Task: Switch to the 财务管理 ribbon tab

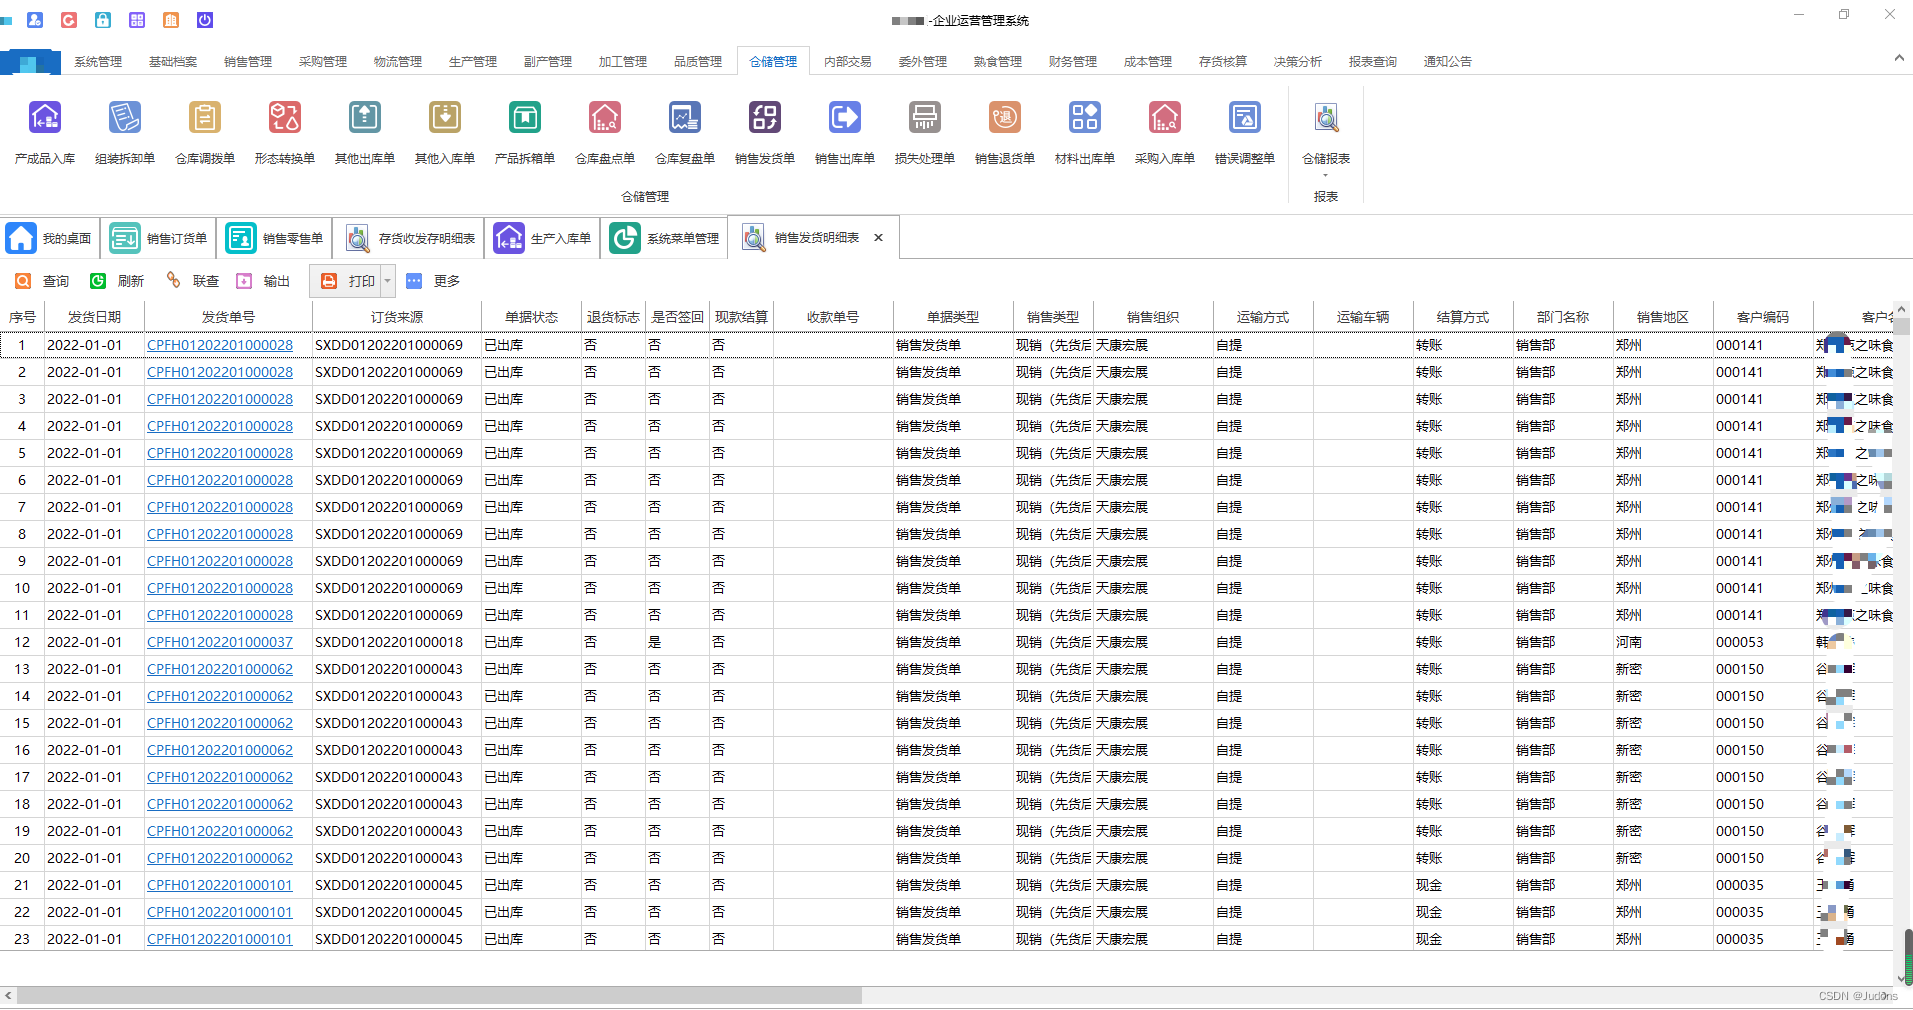Action: 1071,61
